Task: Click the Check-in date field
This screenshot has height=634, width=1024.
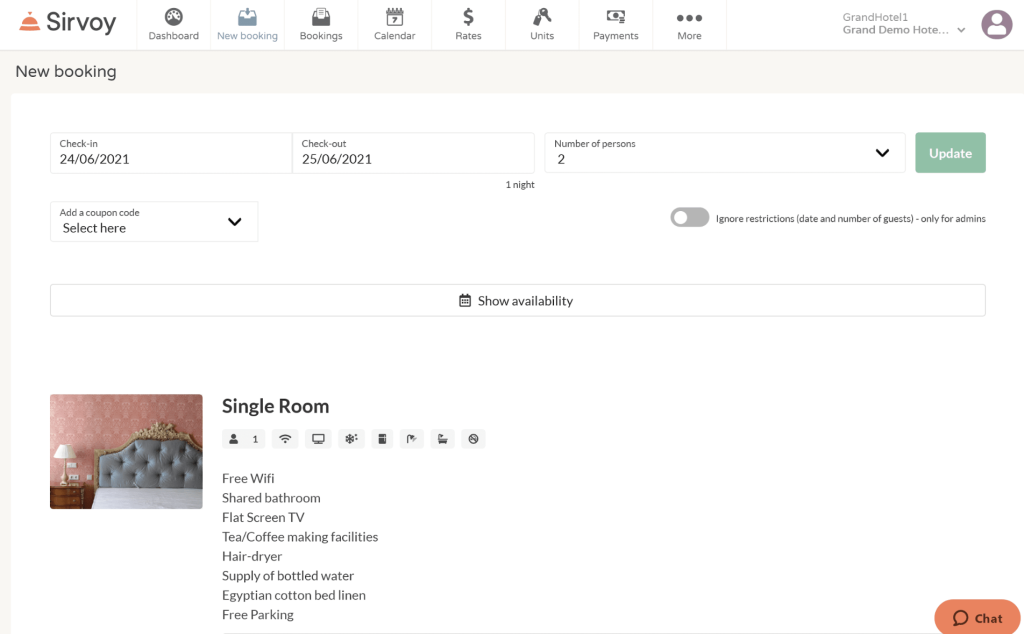Action: coord(170,153)
